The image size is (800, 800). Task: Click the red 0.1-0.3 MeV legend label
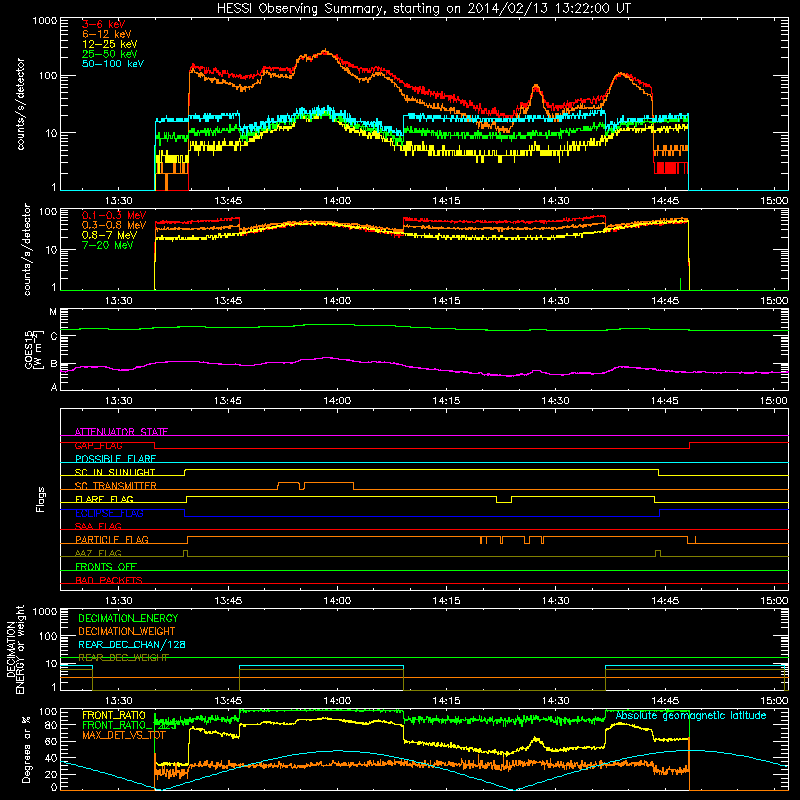pyautogui.click(x=114, y=215)
